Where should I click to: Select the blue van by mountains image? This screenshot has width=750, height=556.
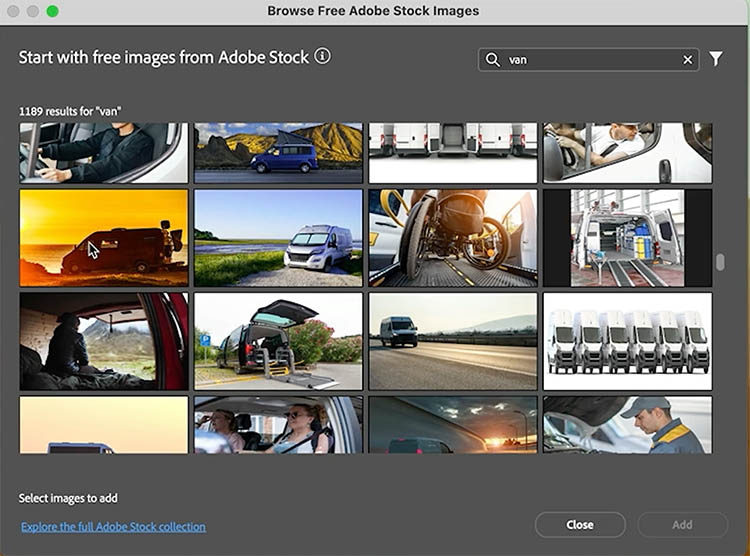tap(278, 153)
